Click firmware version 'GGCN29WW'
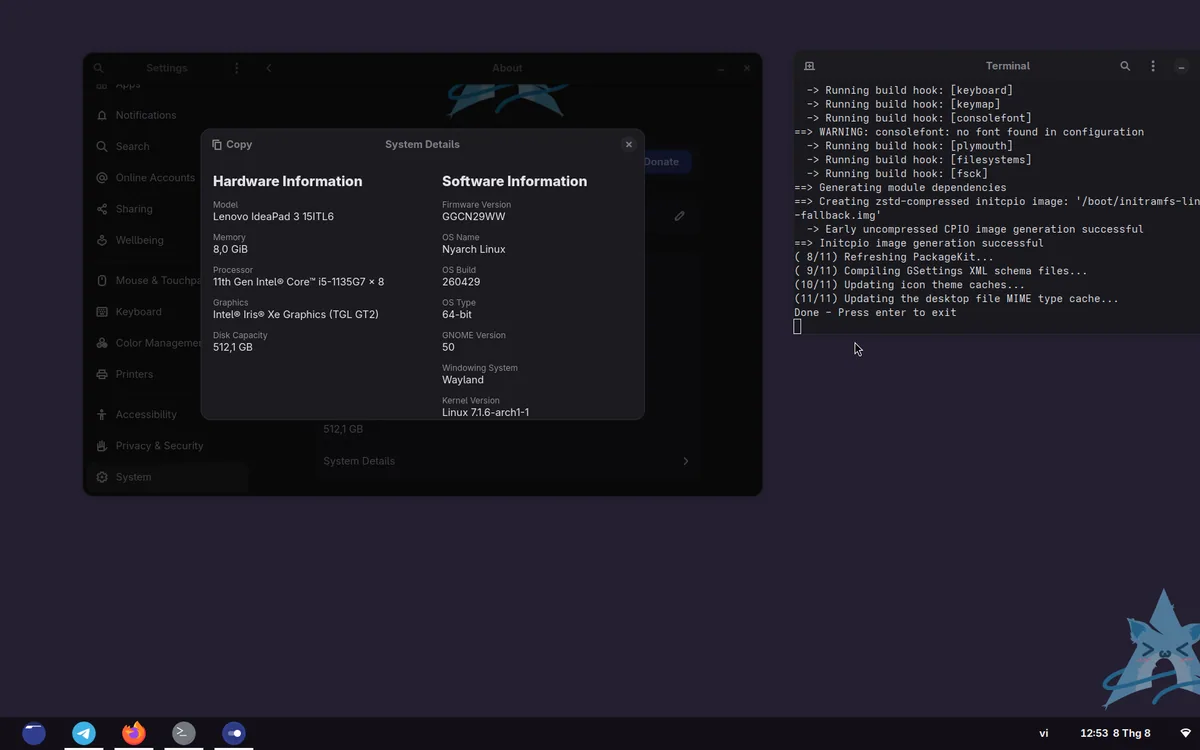Screen dimensions: 1200x750 474,216
